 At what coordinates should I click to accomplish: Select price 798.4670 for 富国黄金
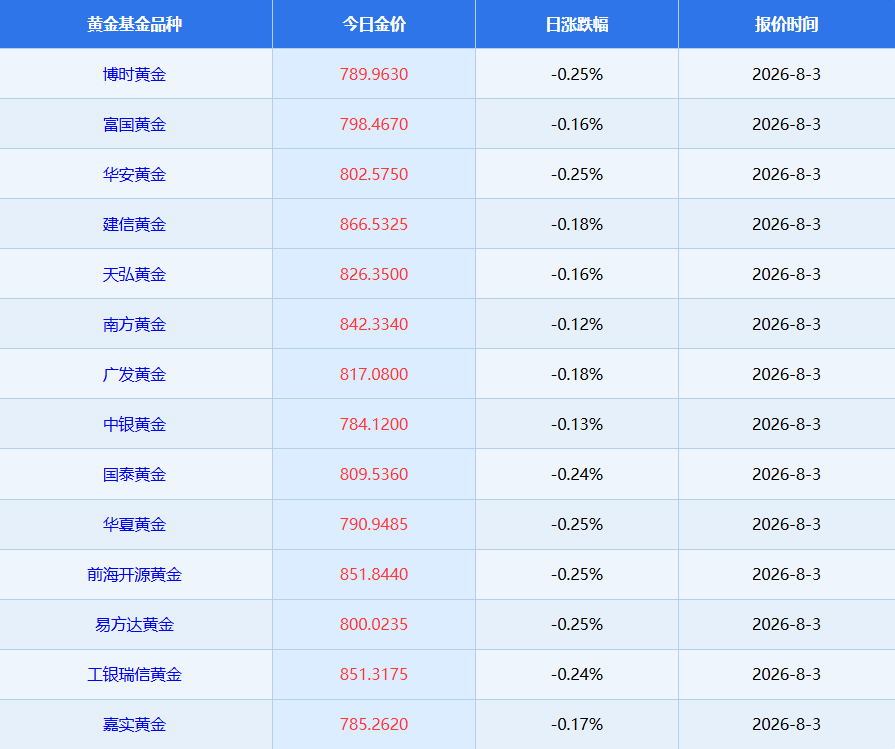click(x=374, y=124)
